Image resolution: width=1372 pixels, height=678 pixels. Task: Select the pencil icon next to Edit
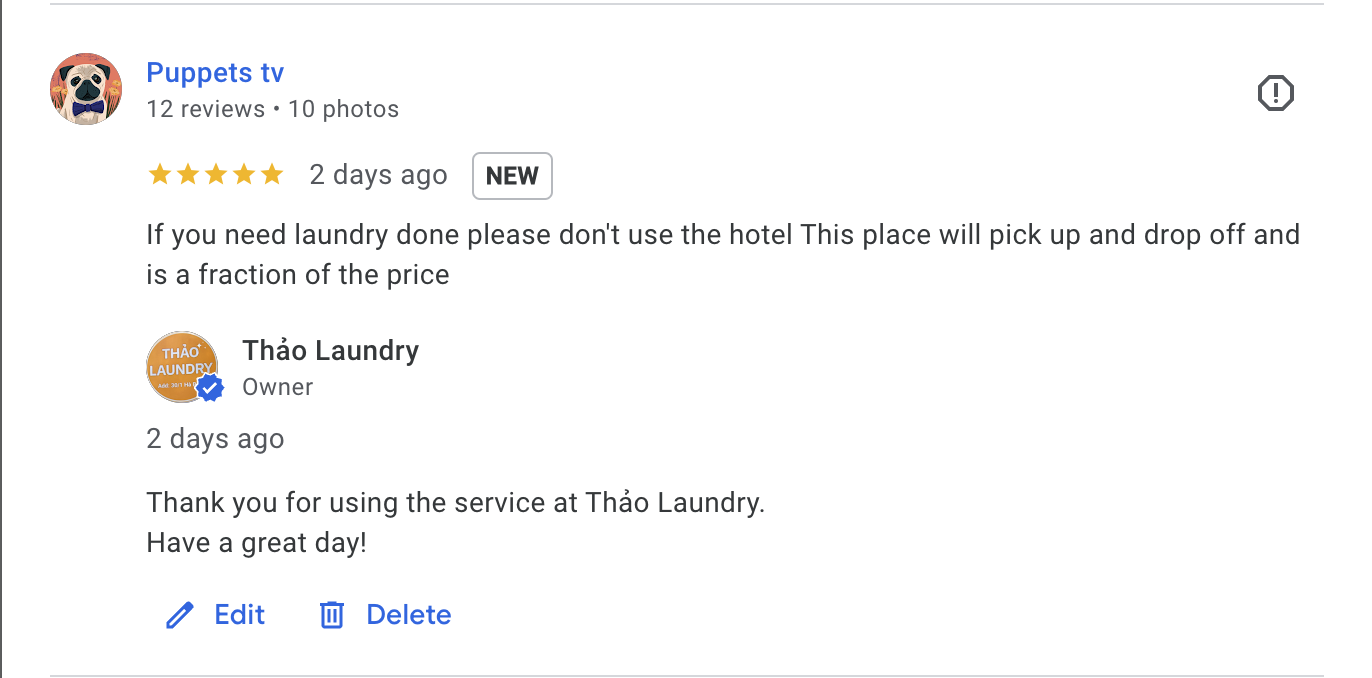coord(180,615)
